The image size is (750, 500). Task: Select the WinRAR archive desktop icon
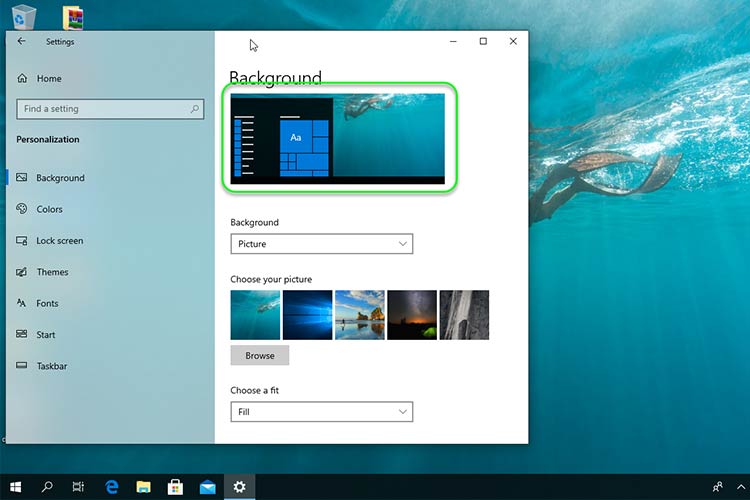click(x=73, y=18)
